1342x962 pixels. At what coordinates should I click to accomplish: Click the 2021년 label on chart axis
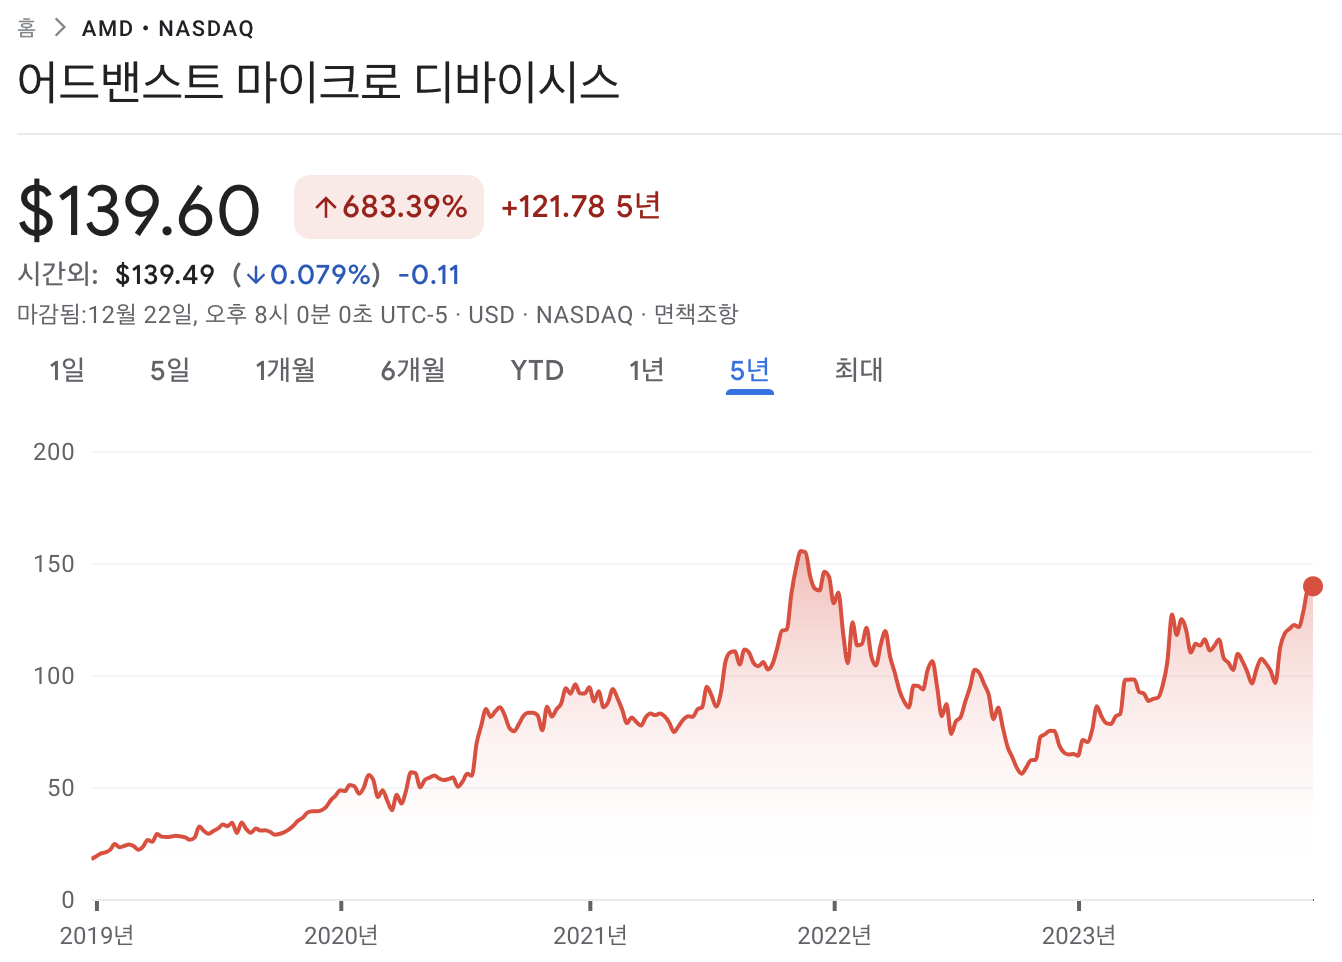tap(591, 937)
